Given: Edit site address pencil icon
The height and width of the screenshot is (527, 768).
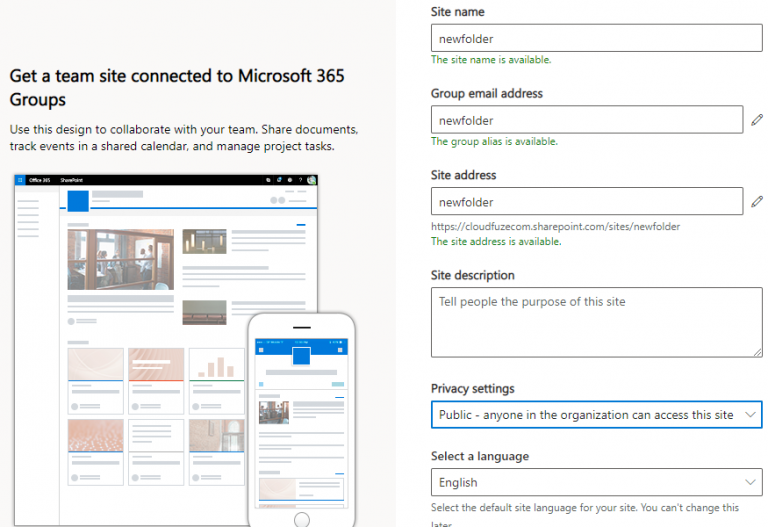Looking at the screenshot, I should click(757, 201).
